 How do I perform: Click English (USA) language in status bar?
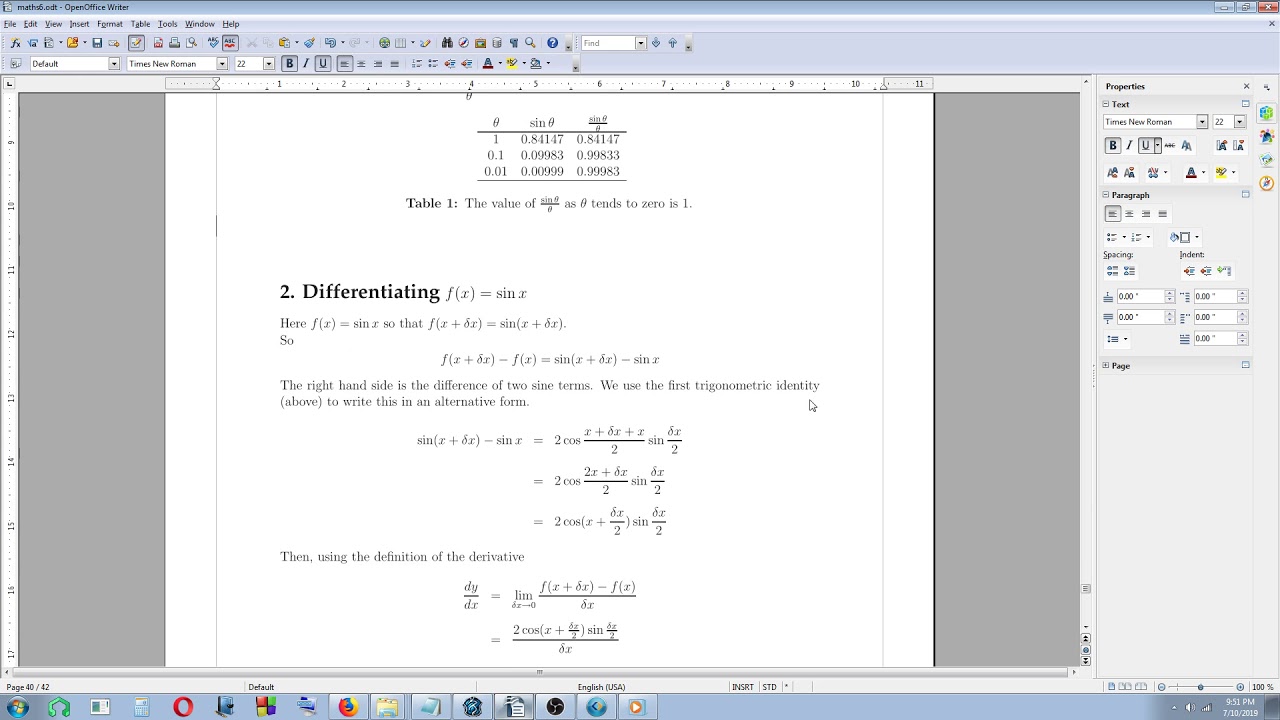pos(601,687)
